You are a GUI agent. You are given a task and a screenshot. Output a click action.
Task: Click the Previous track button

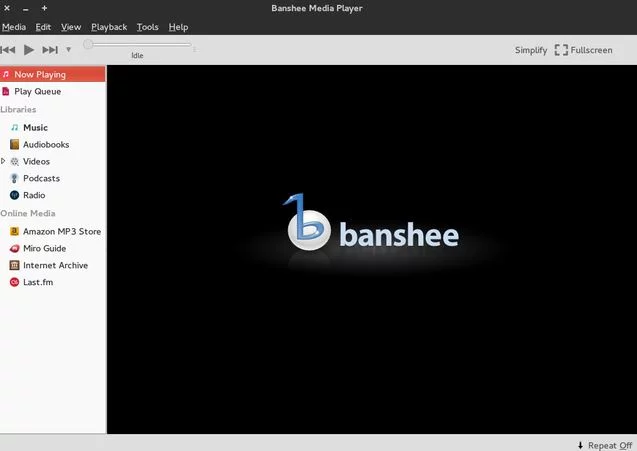coord(8,50)
